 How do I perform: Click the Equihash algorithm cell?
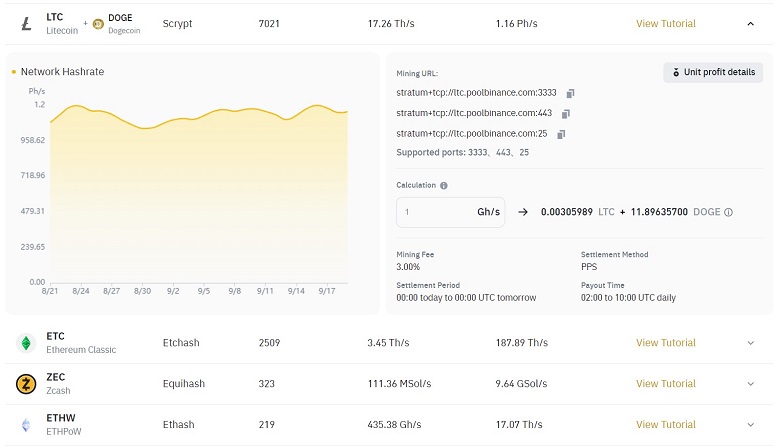pos(183,384)
